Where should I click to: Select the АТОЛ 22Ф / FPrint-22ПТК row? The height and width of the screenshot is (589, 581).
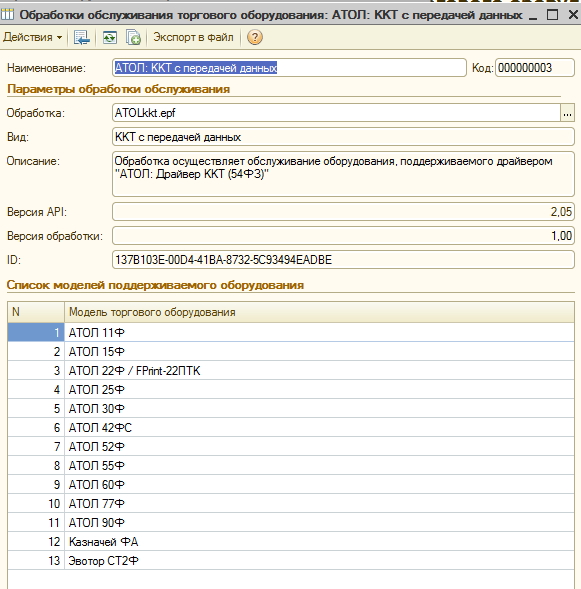click(x=291, y=371)
